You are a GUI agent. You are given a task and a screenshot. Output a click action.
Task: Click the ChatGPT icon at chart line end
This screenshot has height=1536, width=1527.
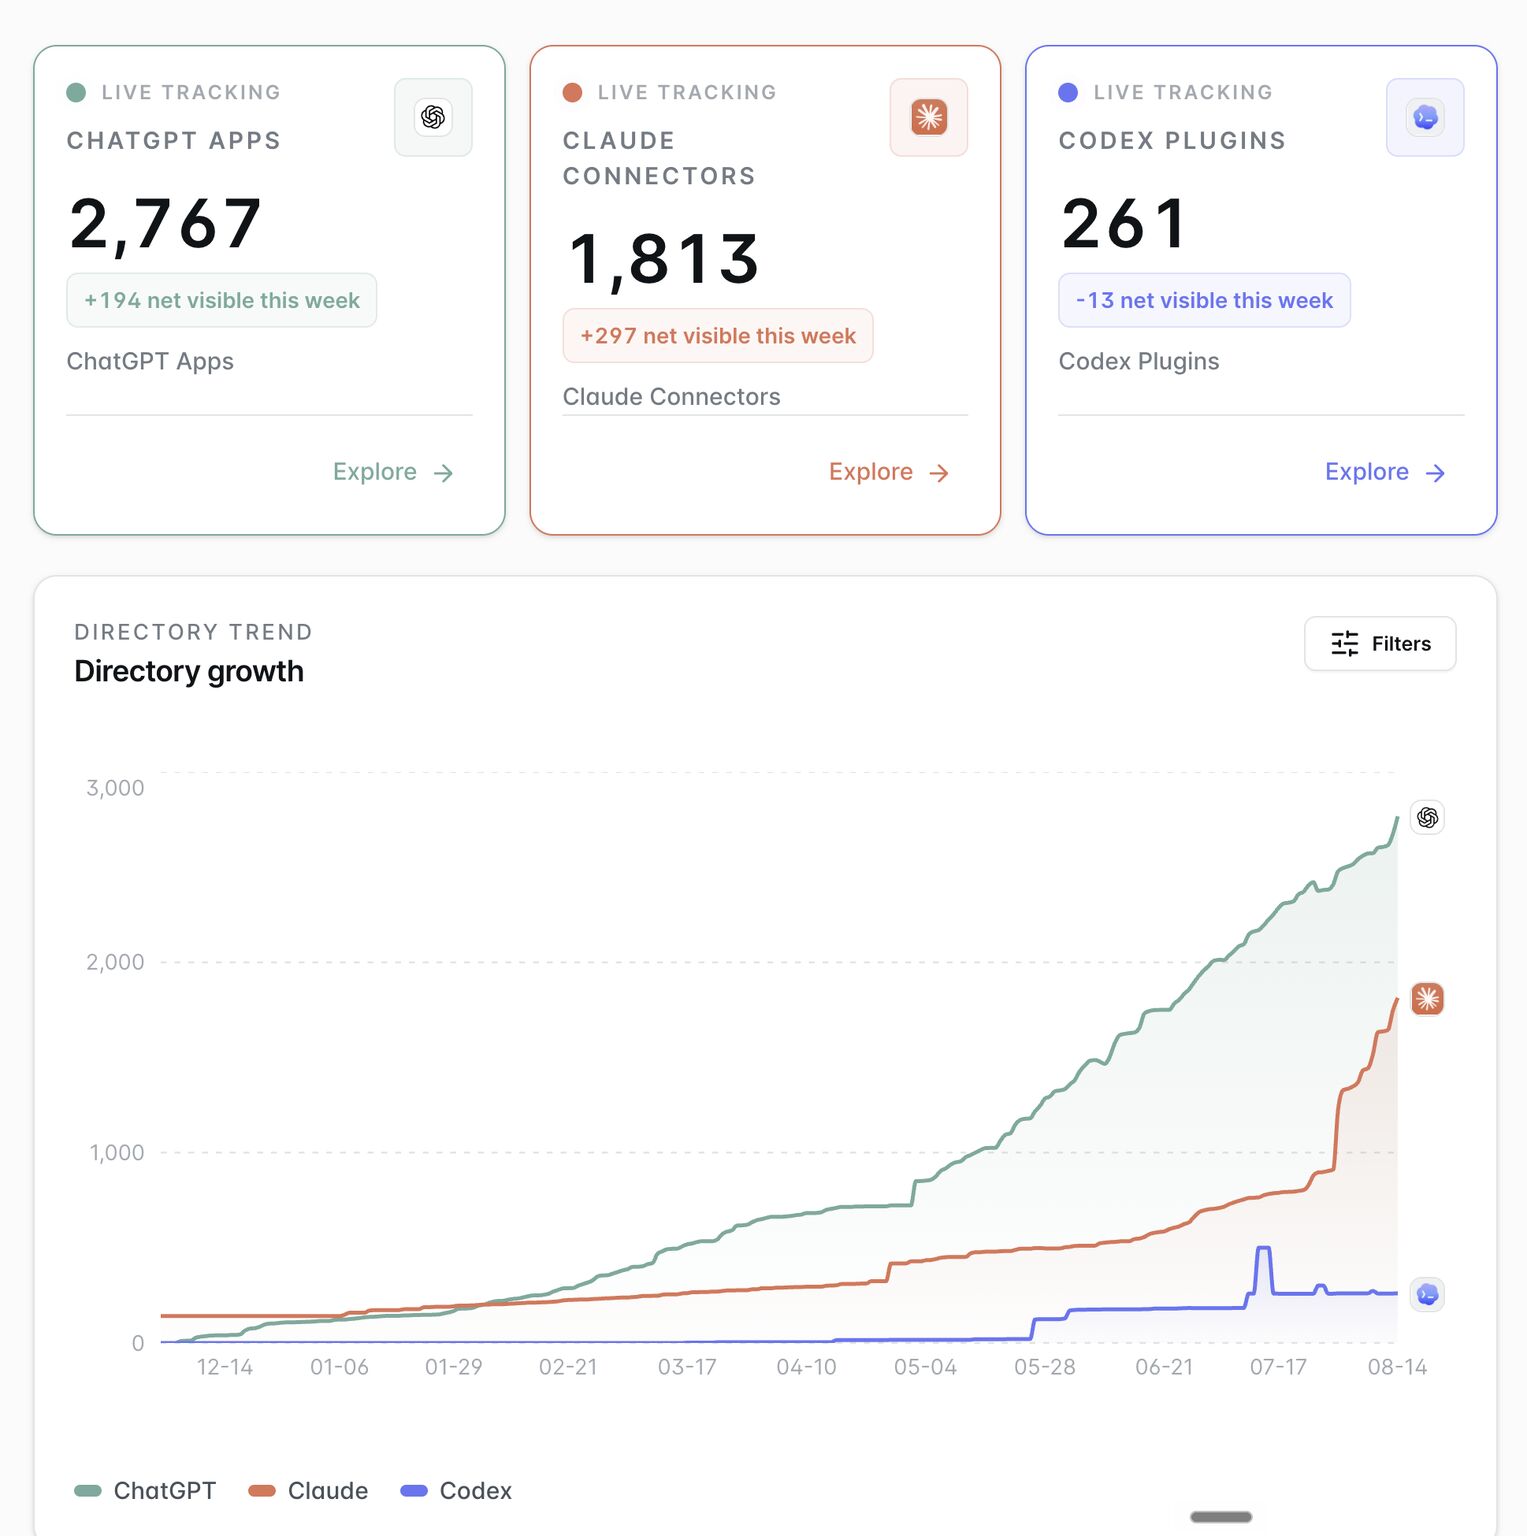[1427, 817]
